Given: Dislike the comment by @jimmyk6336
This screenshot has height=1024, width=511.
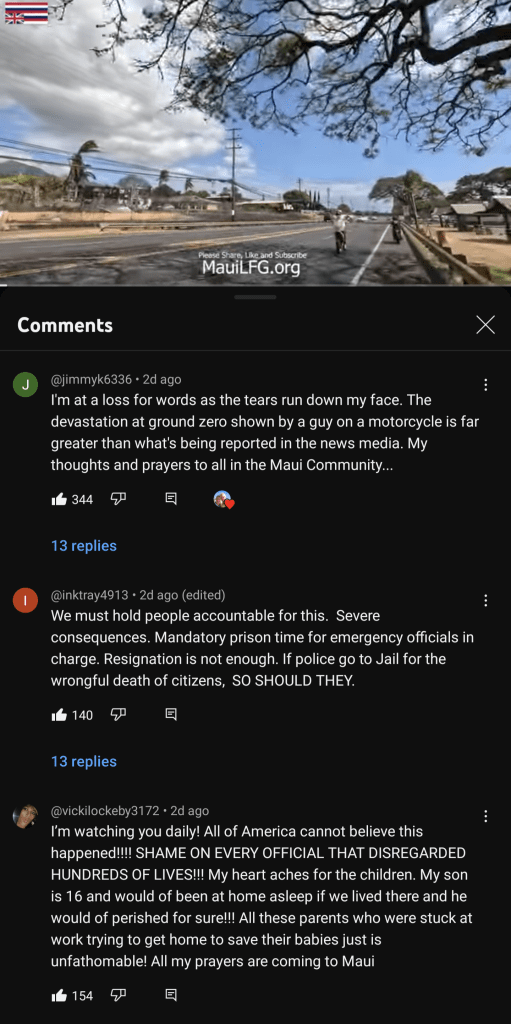Looking at the screenshot, I should pos(118,500).
